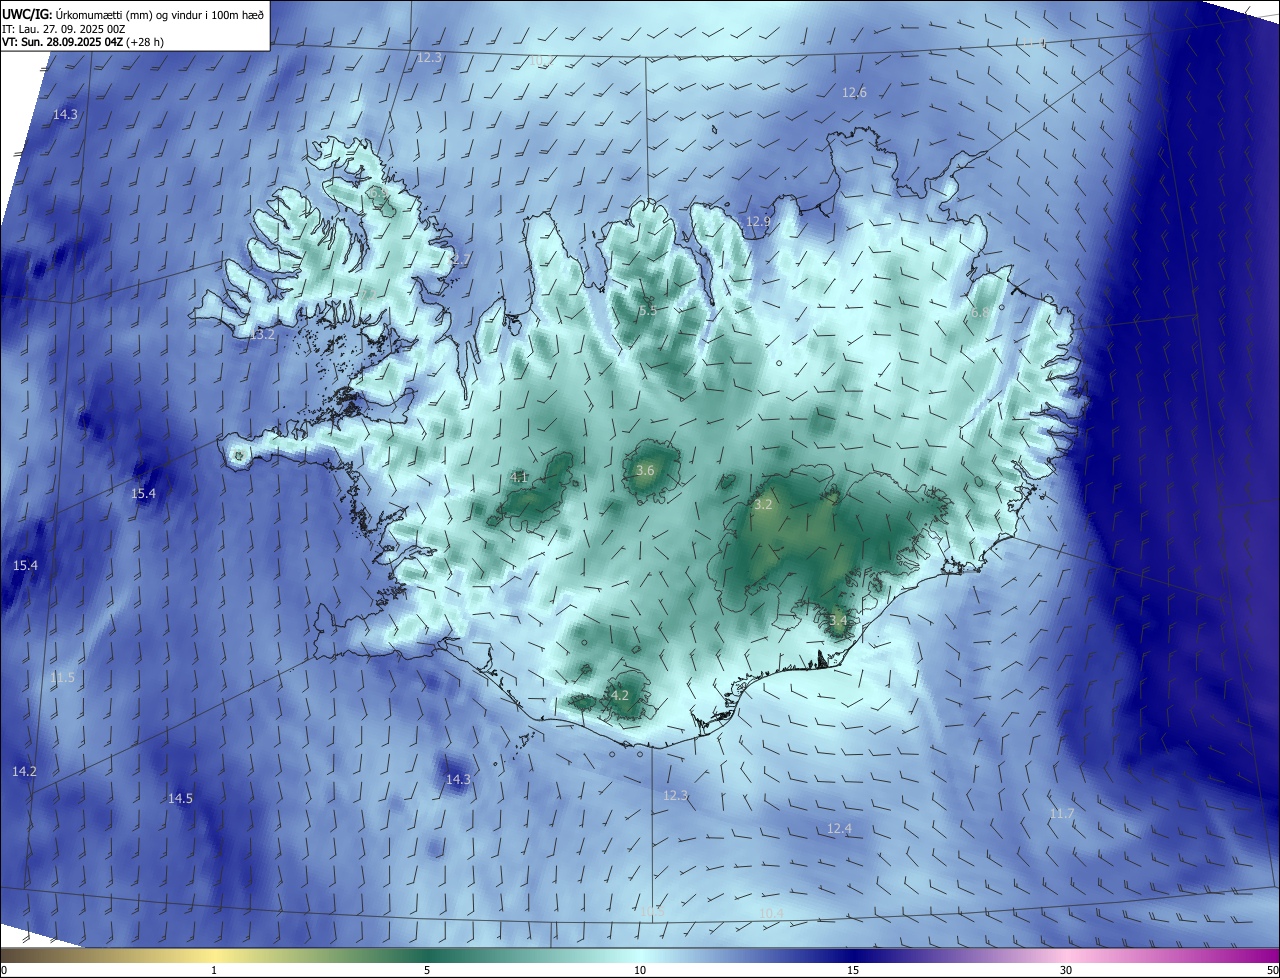Click the 'IT: Lau. 27. 09. 2025 00Z' line
This screenshot has width=1280, height=978.
tap(64, 29)
